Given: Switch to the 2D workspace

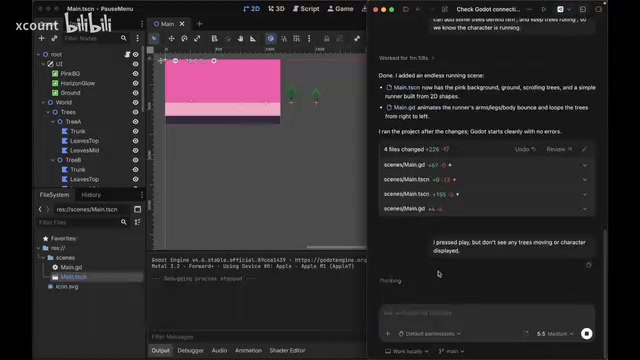Looking at the screenshot, I should click(251, 9).
